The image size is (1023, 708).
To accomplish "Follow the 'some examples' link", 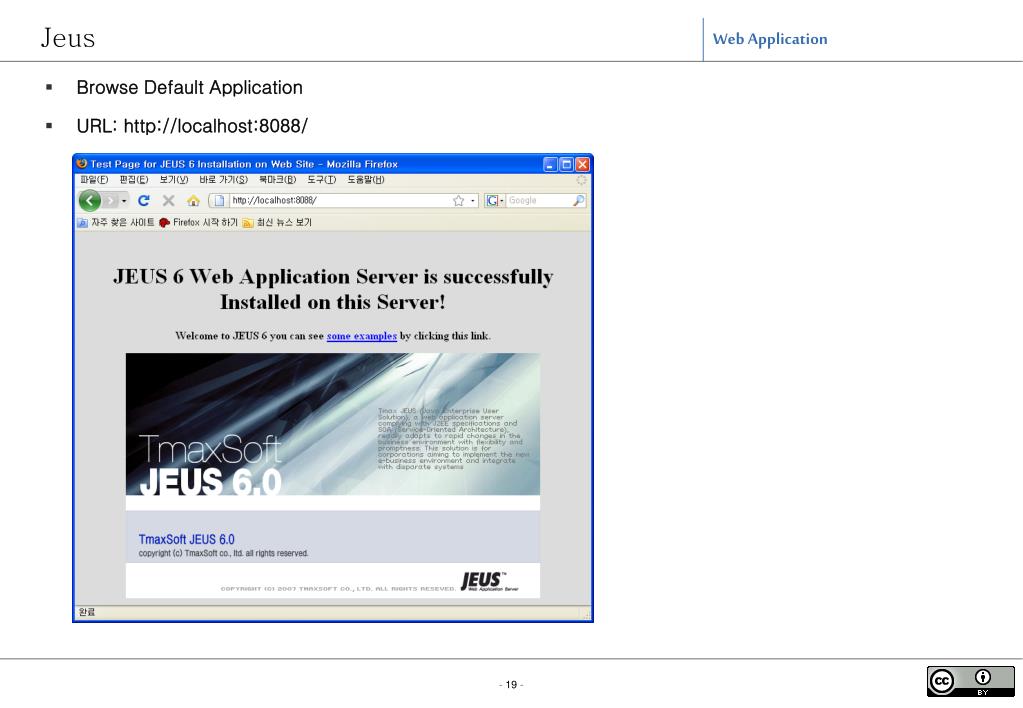I will click(361, 336).
